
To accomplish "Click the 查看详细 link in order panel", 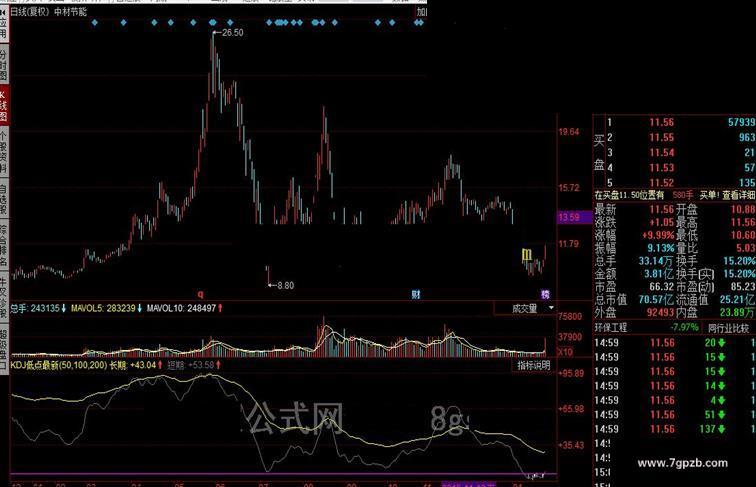I will point(738,195).
